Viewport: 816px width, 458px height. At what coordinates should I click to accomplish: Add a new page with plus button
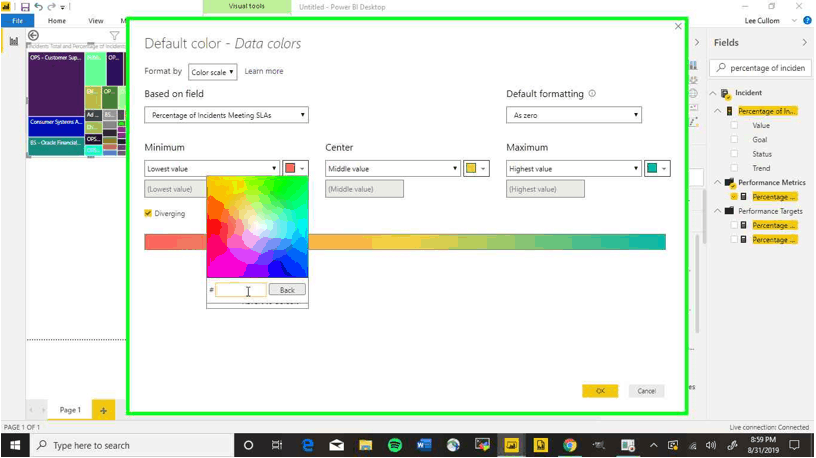point(103,410)
